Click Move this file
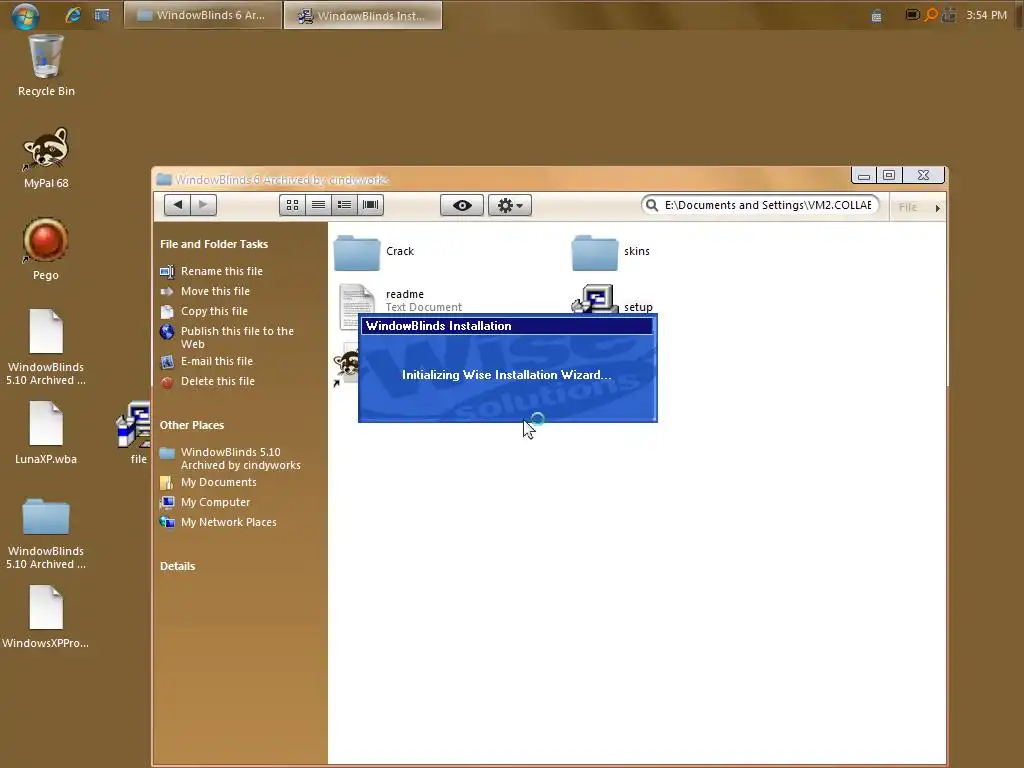This screenshot has height=768, width=1024. (215, 291)
